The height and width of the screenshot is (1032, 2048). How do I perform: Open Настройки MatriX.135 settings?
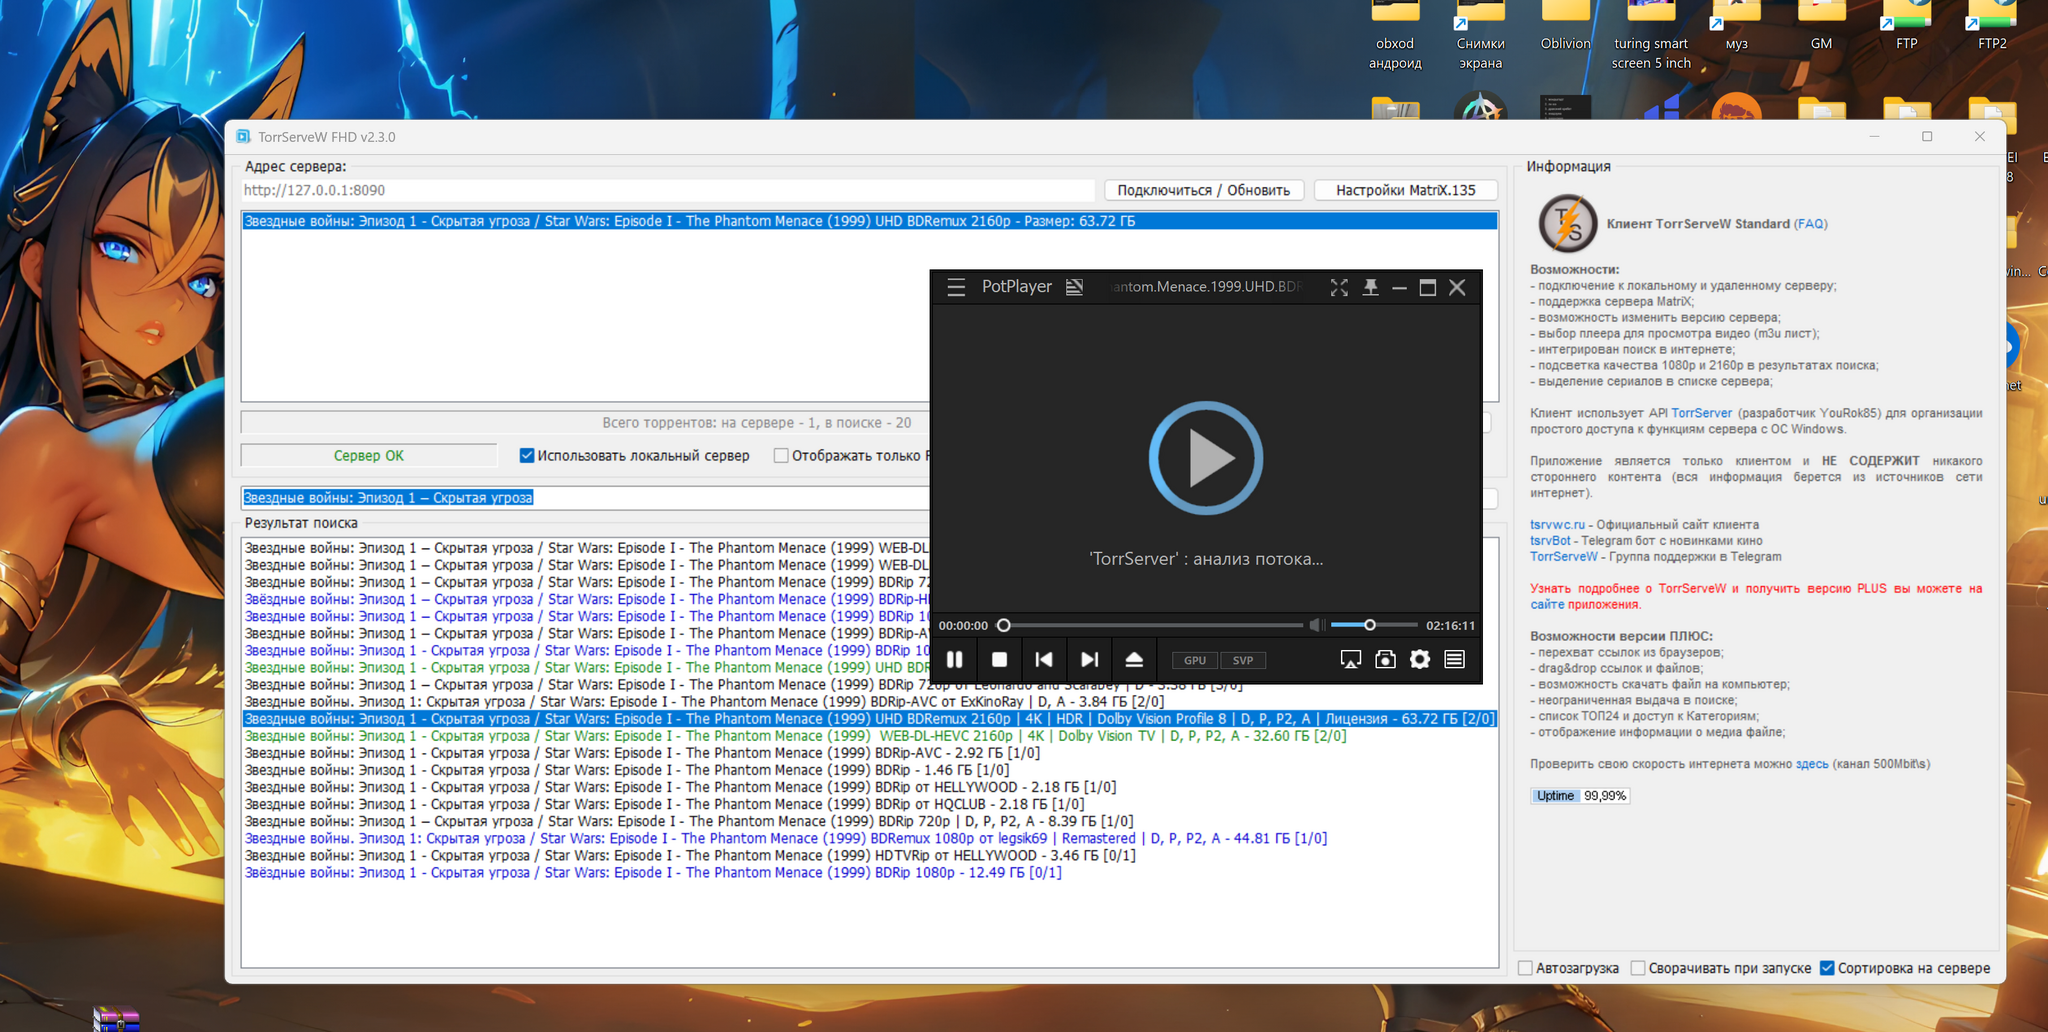pos(1405,190)
